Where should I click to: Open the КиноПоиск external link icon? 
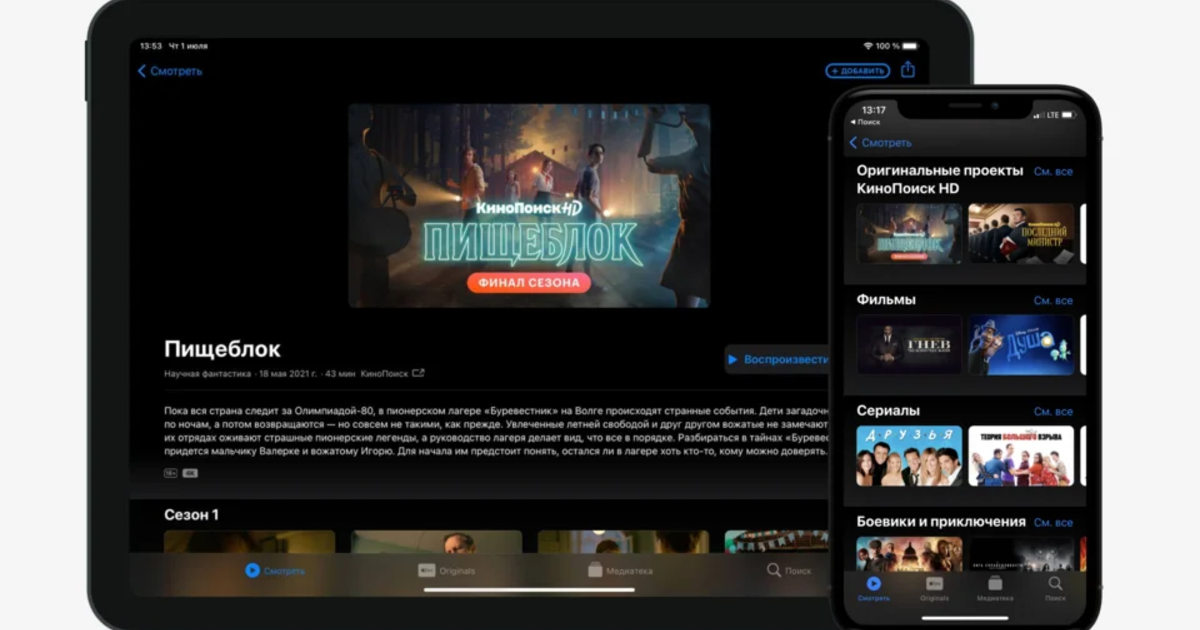(418, 373)
